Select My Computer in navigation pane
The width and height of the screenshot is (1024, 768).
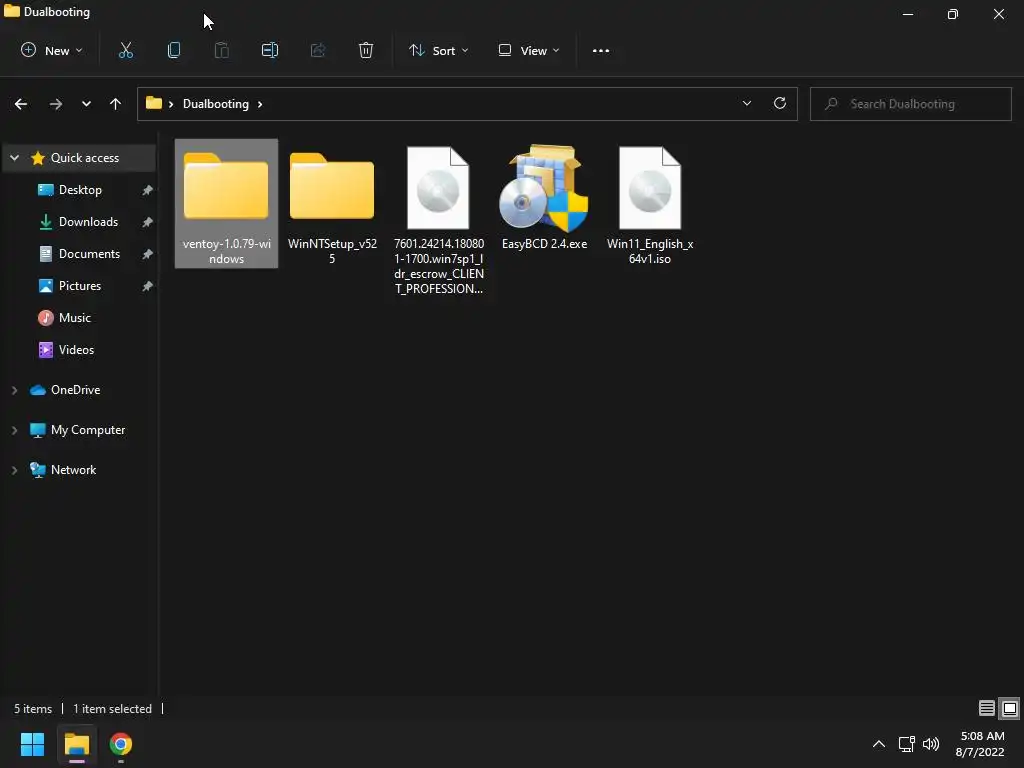coord(88,430)
